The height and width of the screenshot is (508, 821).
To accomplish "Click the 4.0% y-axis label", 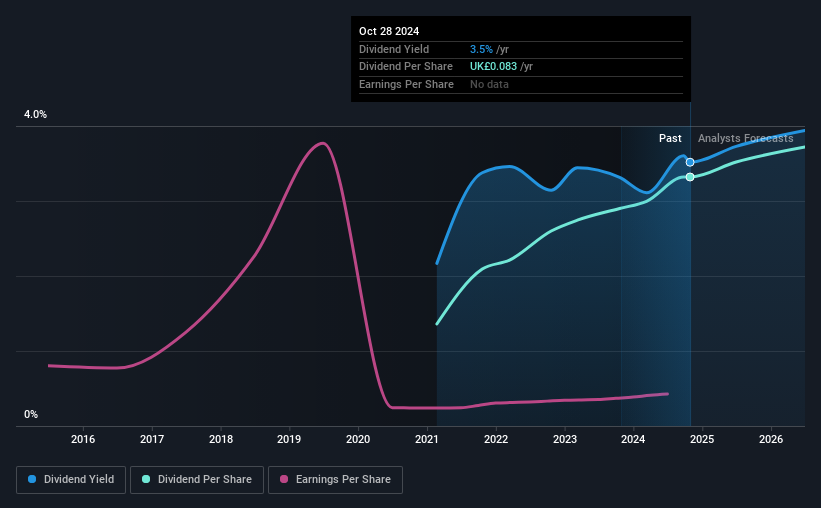I will [35, 115].
